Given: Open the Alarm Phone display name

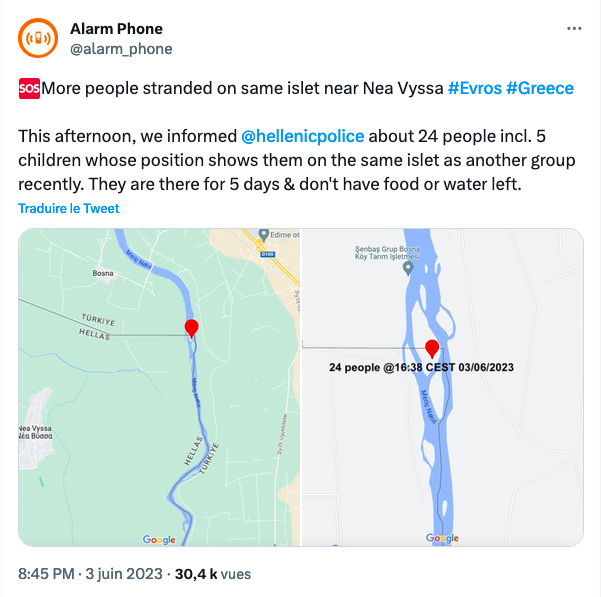Looking at the screenshot, I should [x=116, y=28].
